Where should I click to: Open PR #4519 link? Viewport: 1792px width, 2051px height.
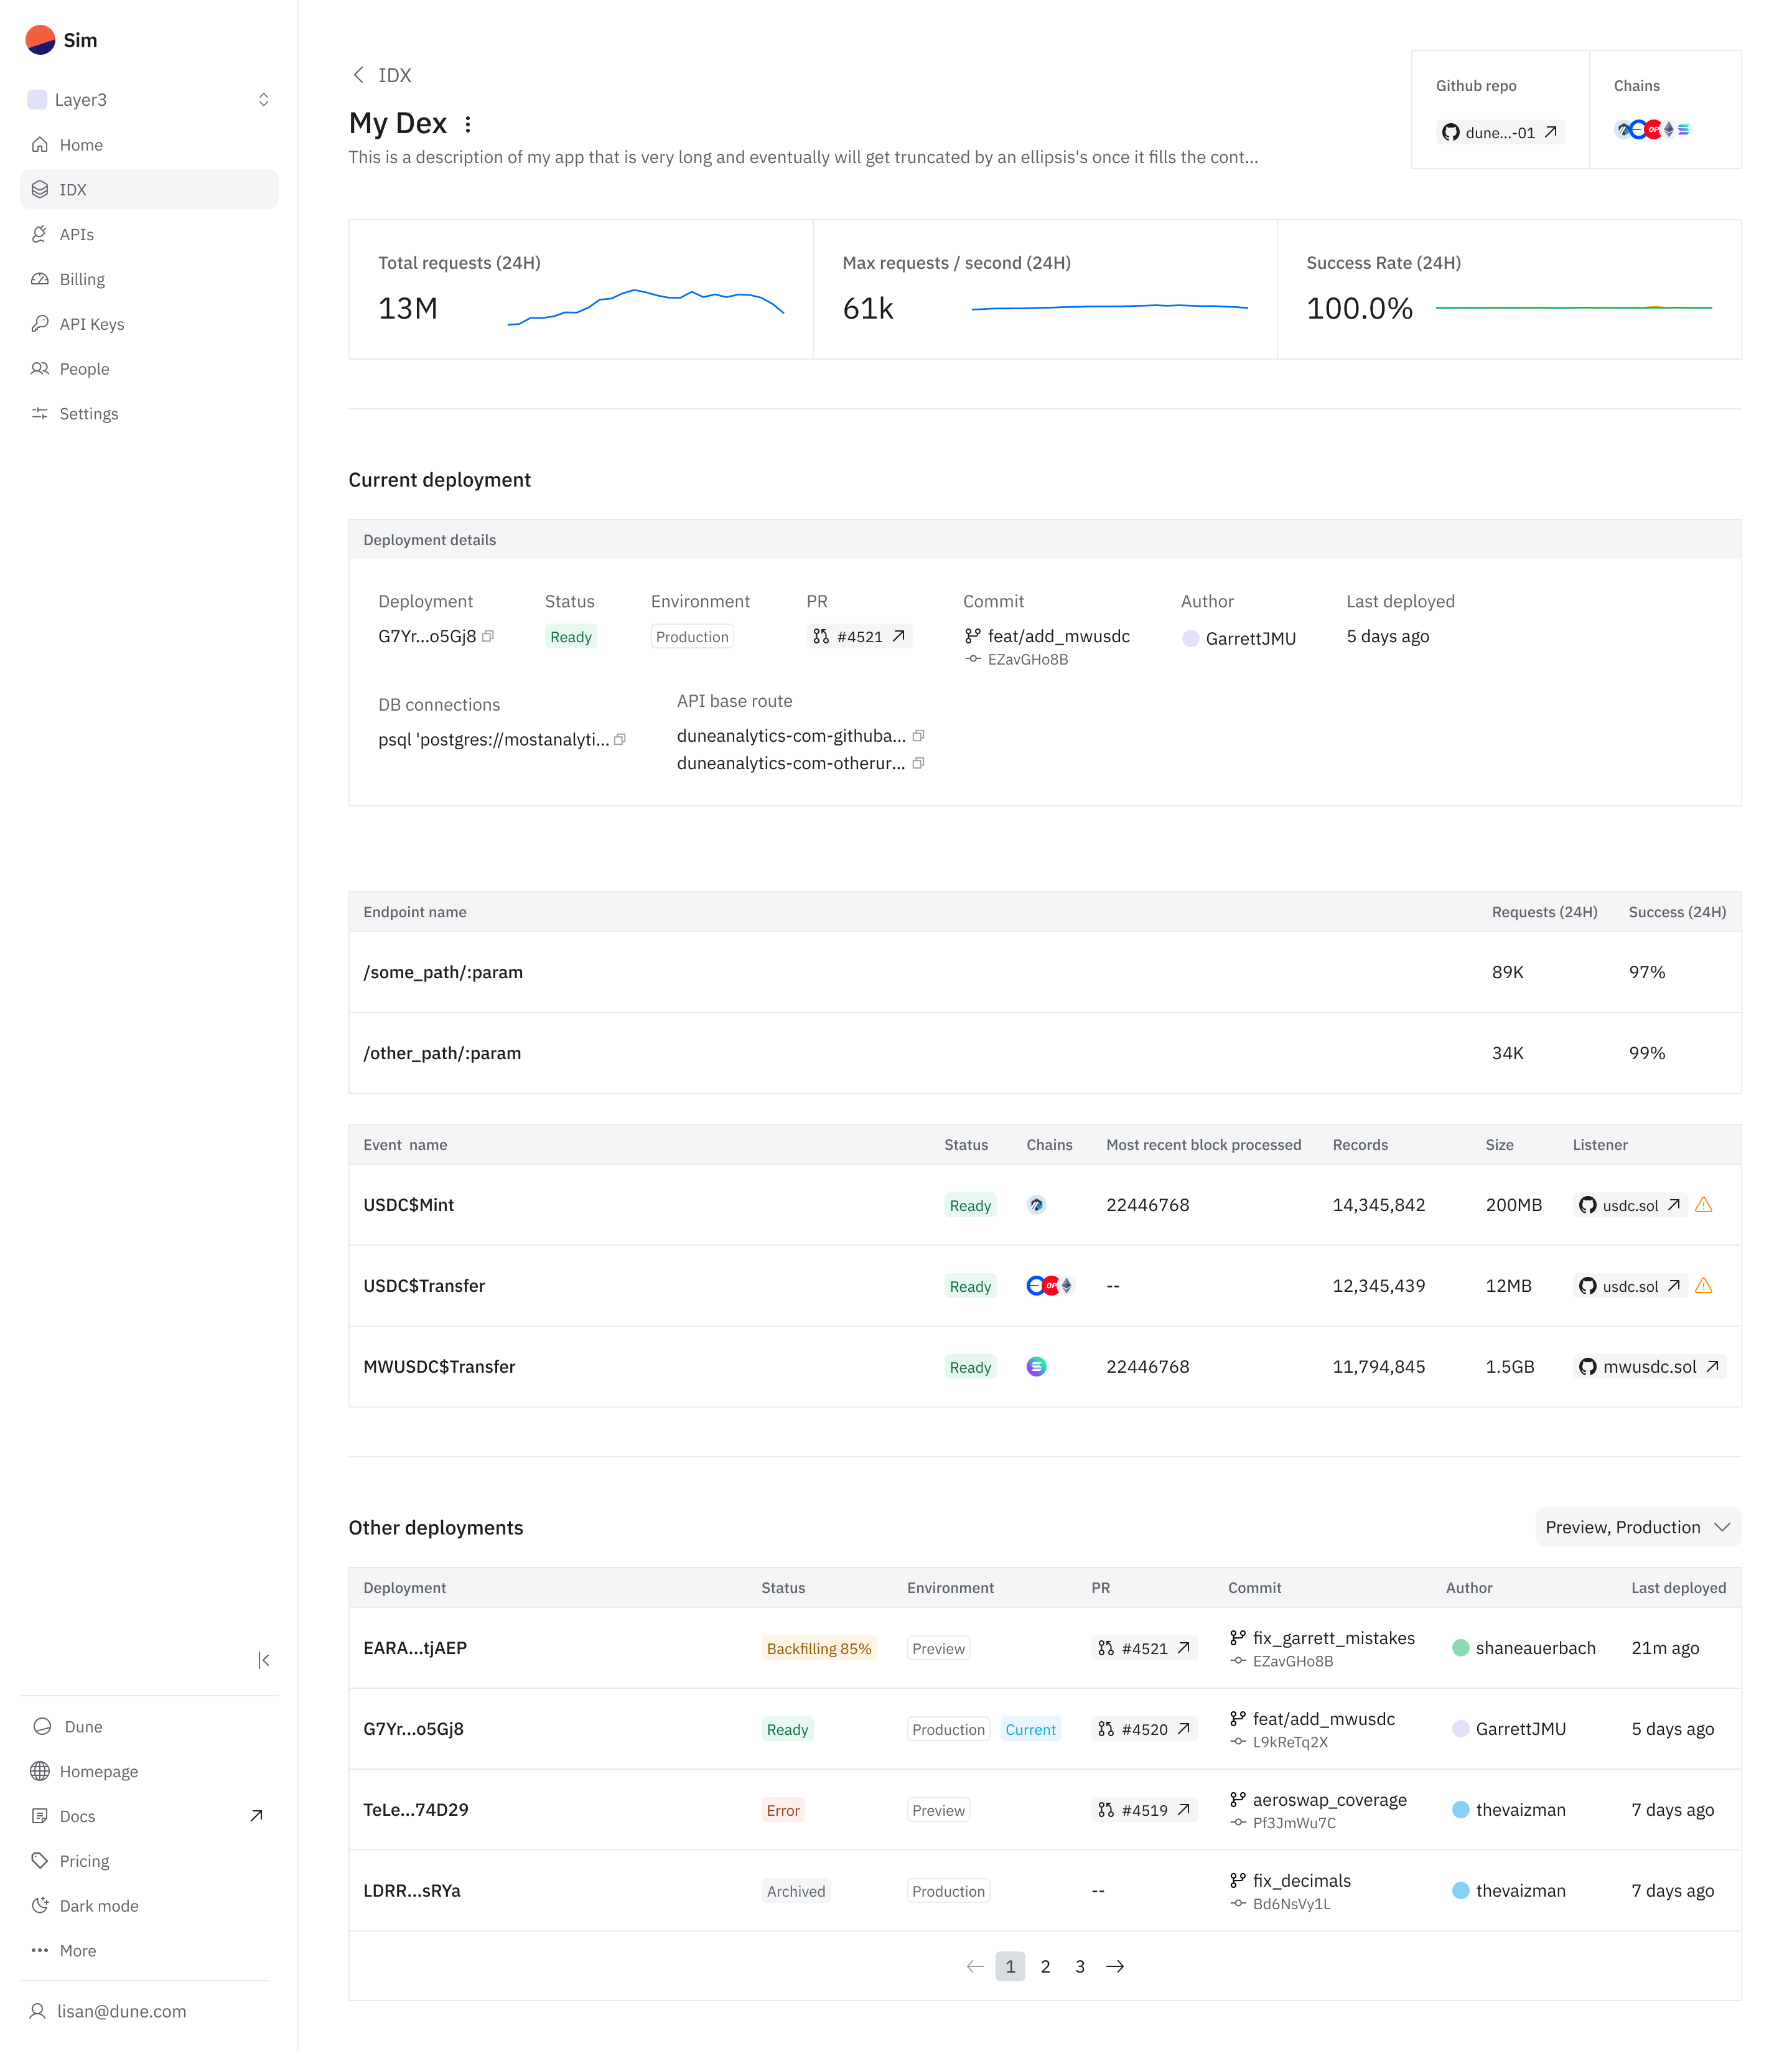pos(1144,1810)
